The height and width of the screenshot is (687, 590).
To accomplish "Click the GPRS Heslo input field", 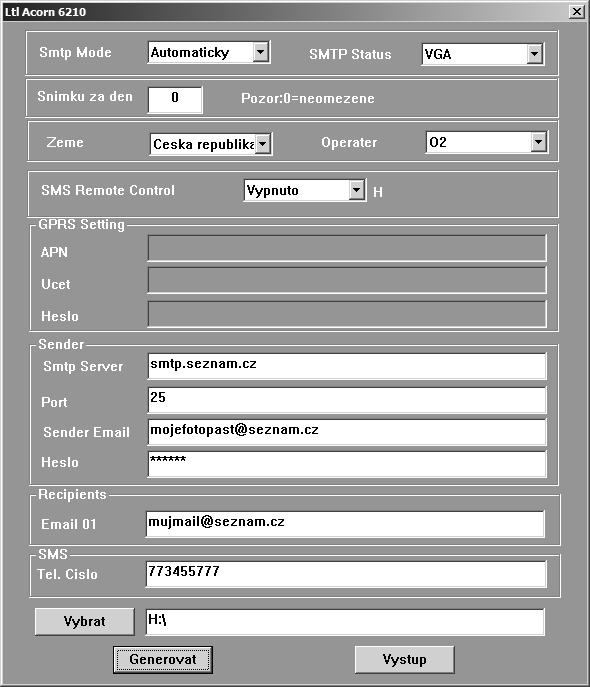I will pyautogui.click(x=347, y=314).
